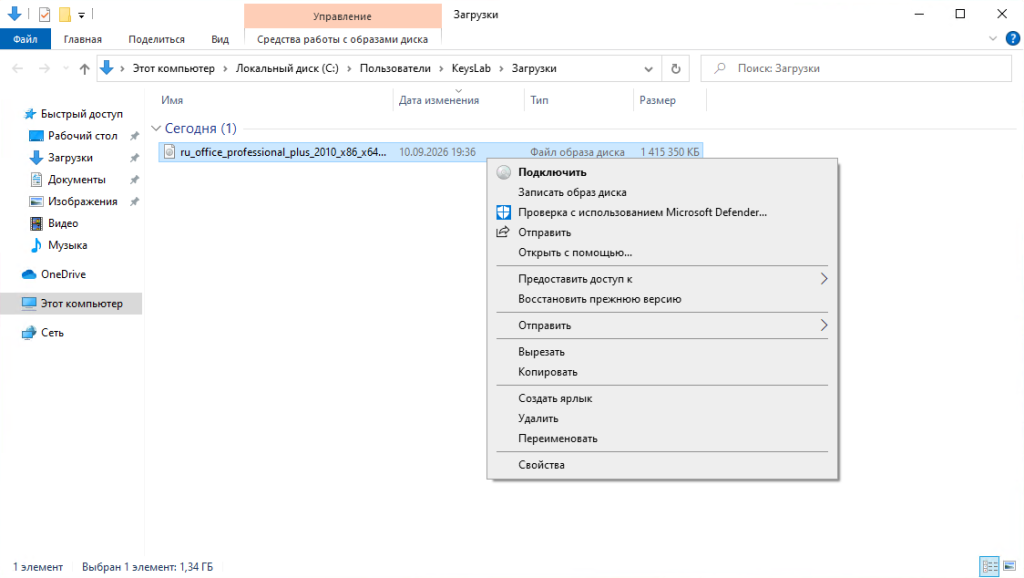Choose Записать образ диска in the context menu

(x=662, y=193)
